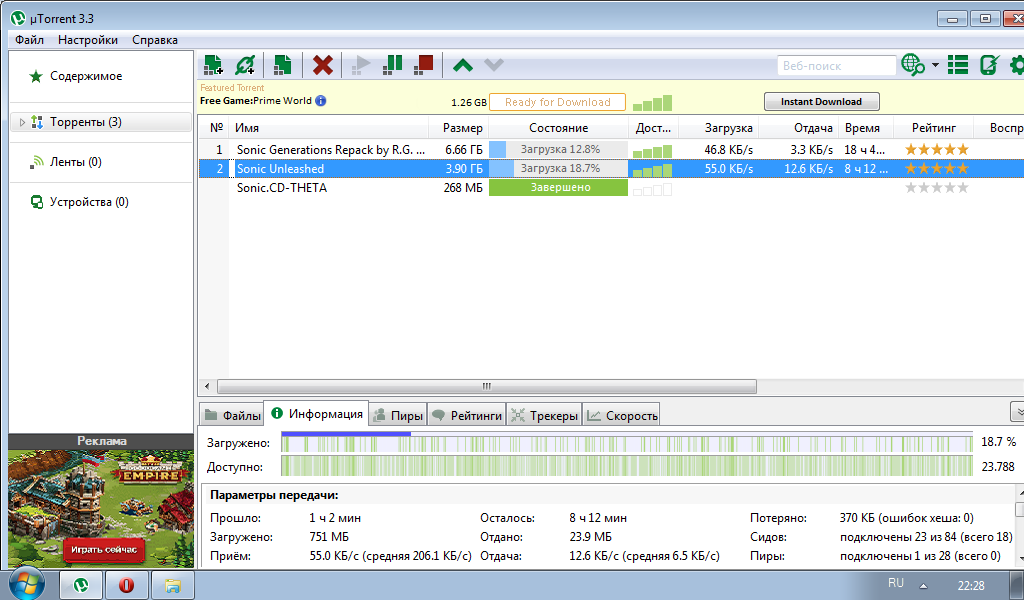Sort by the Рейтинг column header
This screenshot has height=600, width=1024.
click(x=933, y=128)
